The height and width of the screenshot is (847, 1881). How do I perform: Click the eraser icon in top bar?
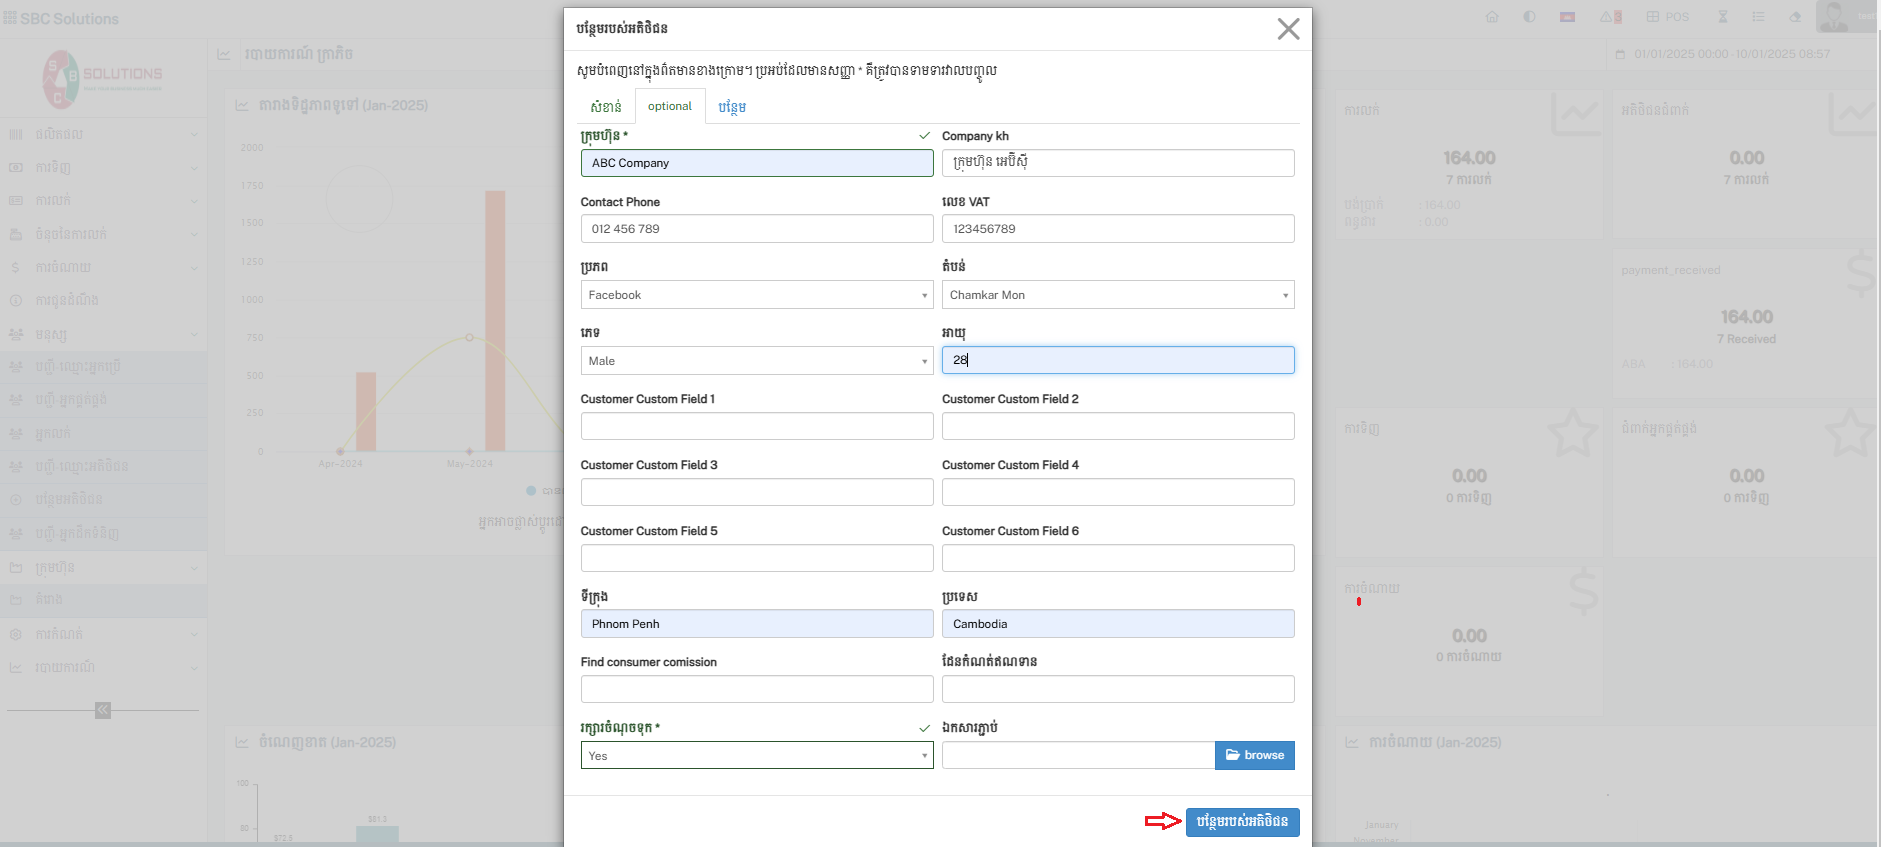tap(1795, 17)
